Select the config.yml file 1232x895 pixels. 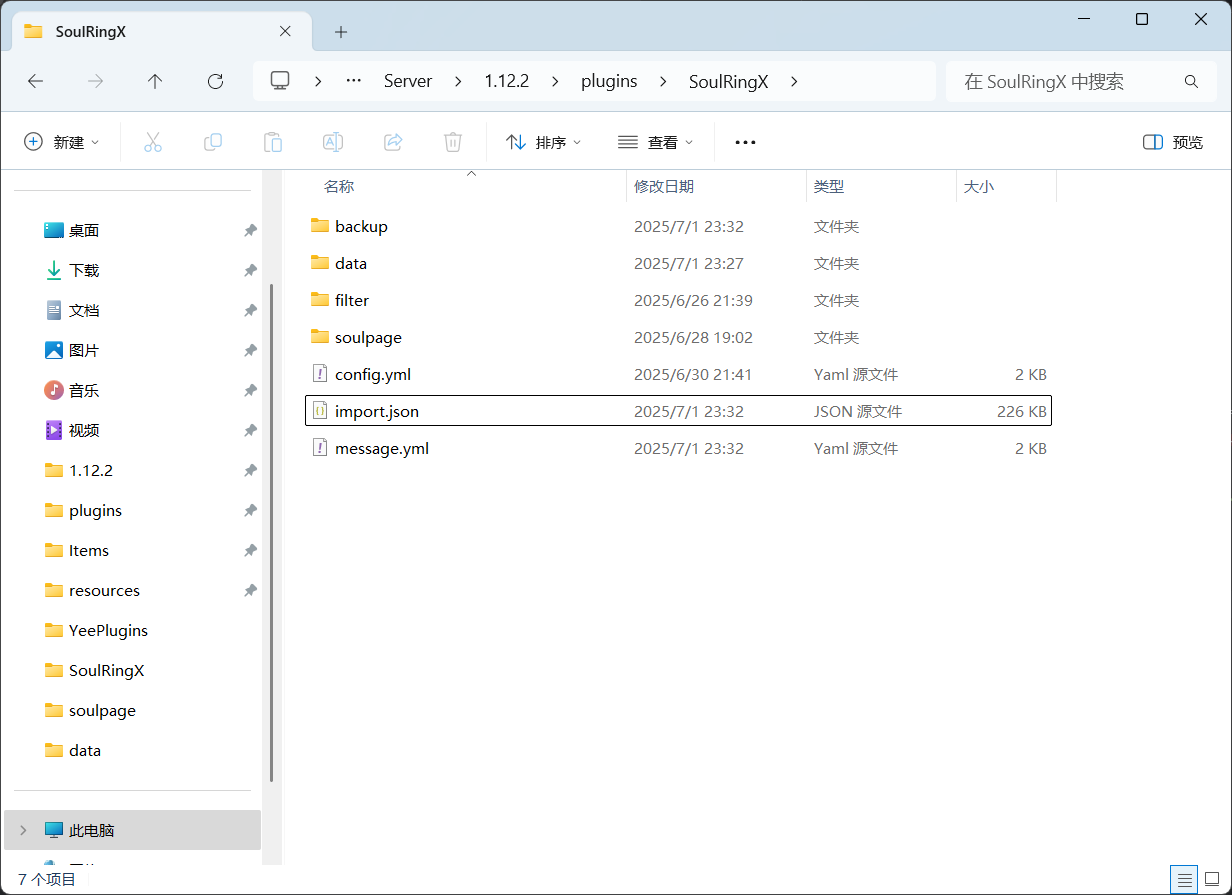click(x=373, y=374)
